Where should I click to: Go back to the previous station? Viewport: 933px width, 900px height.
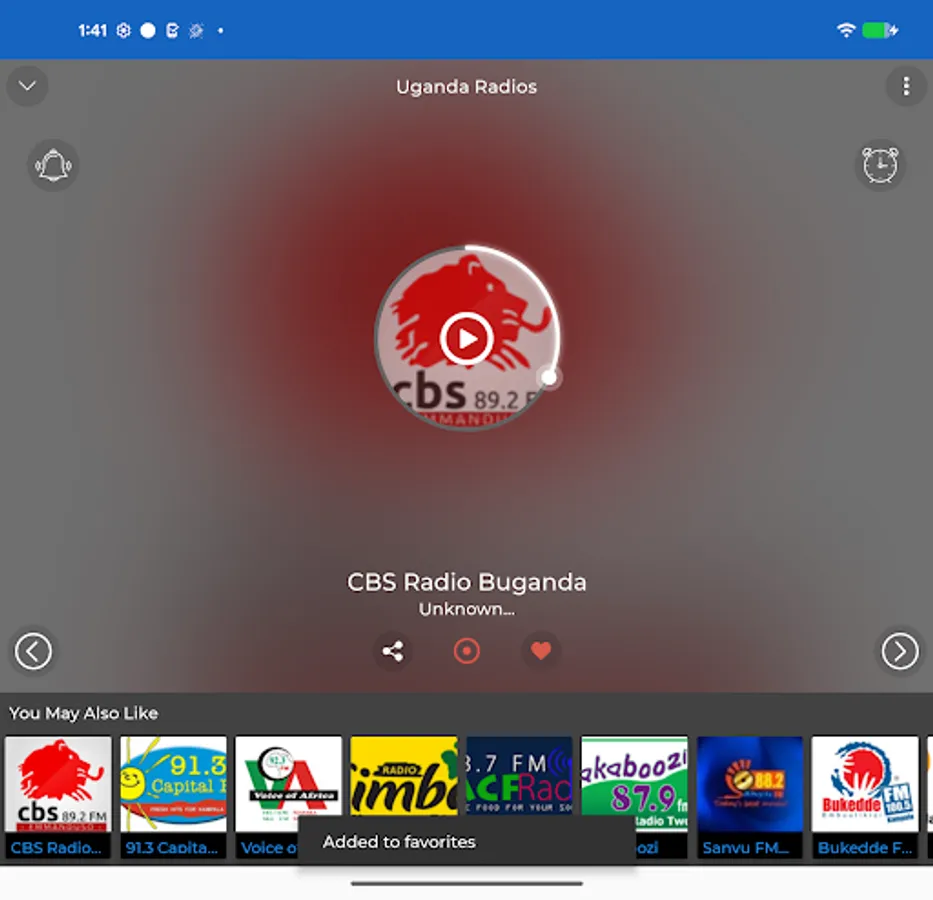(33, 651)
